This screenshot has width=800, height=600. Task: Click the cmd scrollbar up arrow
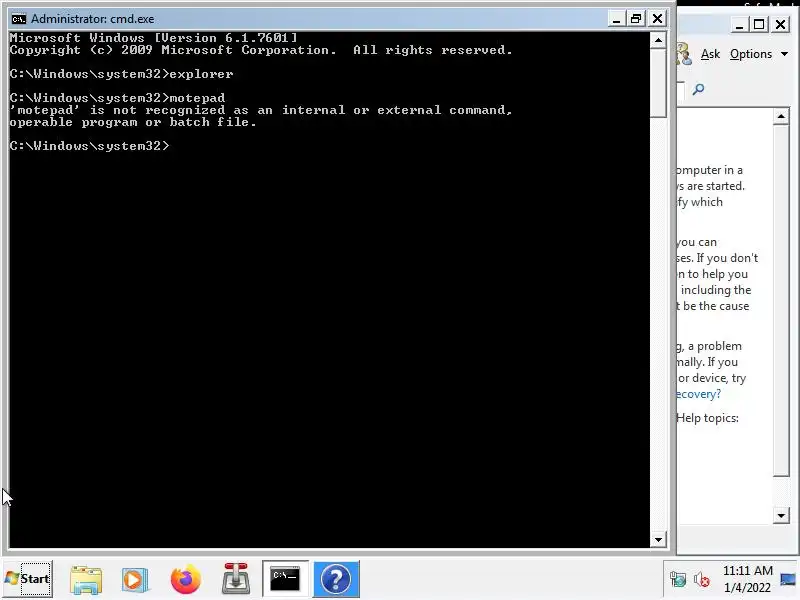click(658, 40)
